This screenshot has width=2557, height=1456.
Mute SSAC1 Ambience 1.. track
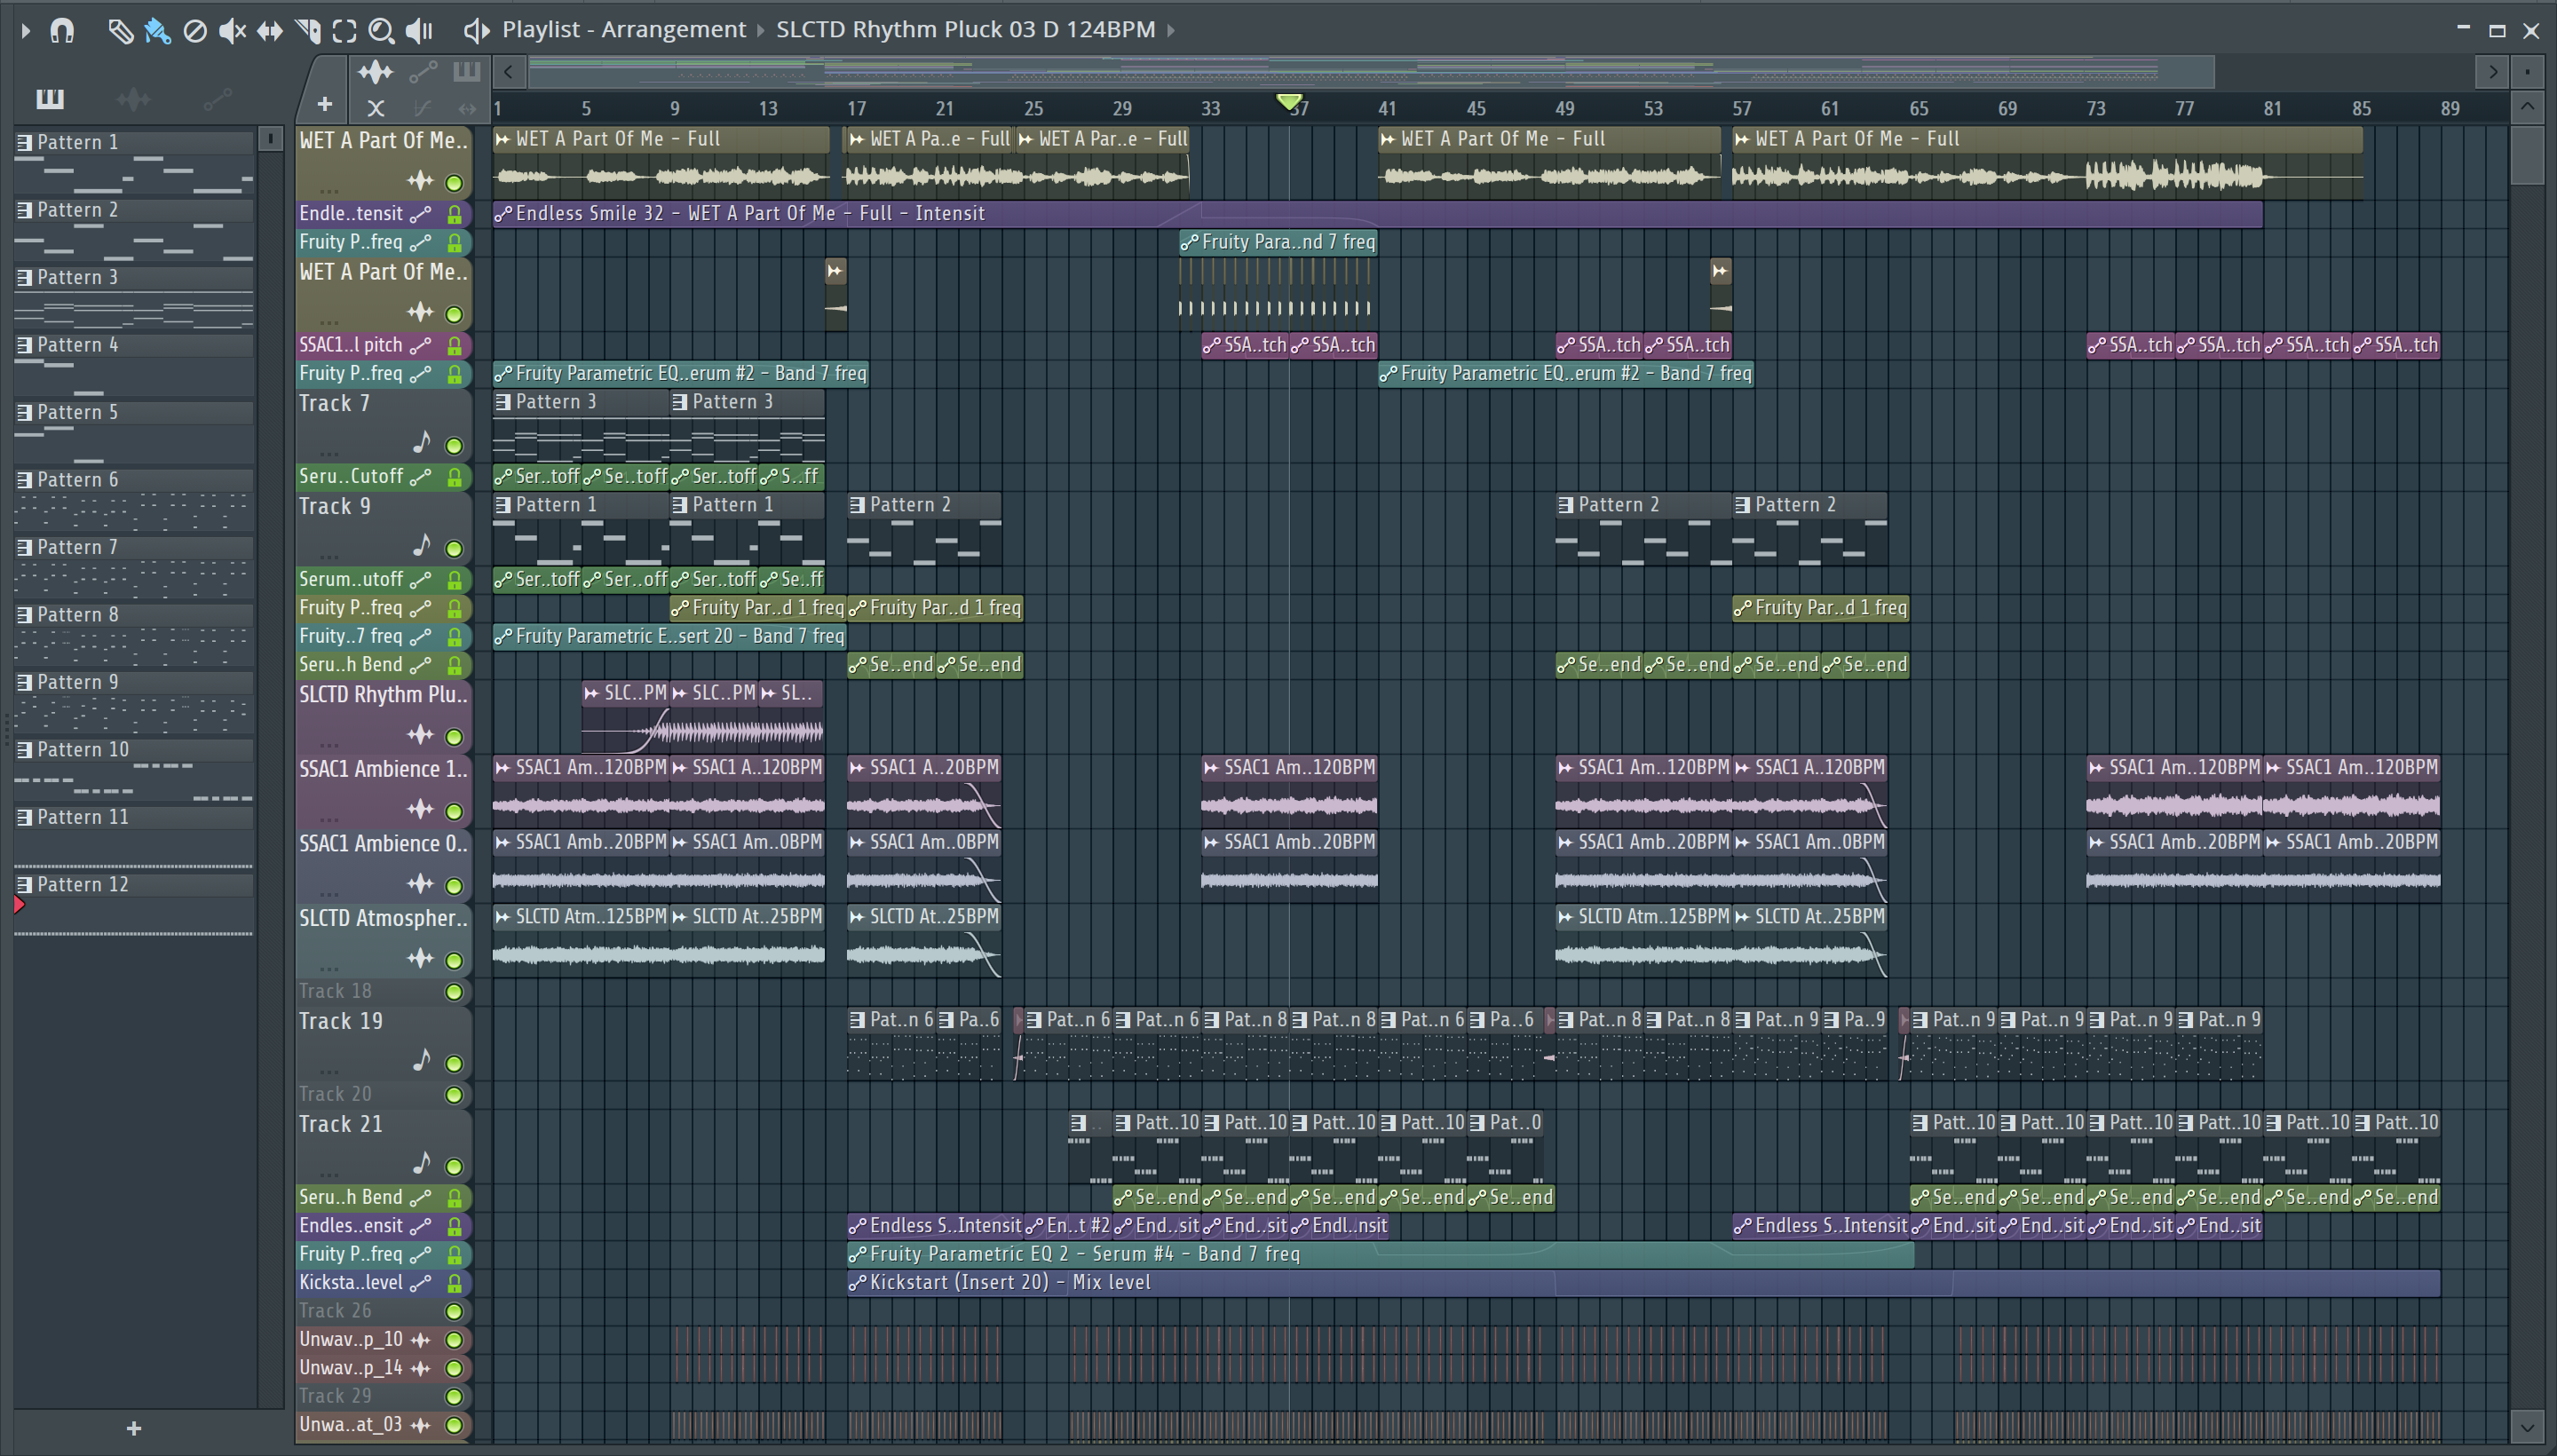pyautogui.click(x=453, y=811)
